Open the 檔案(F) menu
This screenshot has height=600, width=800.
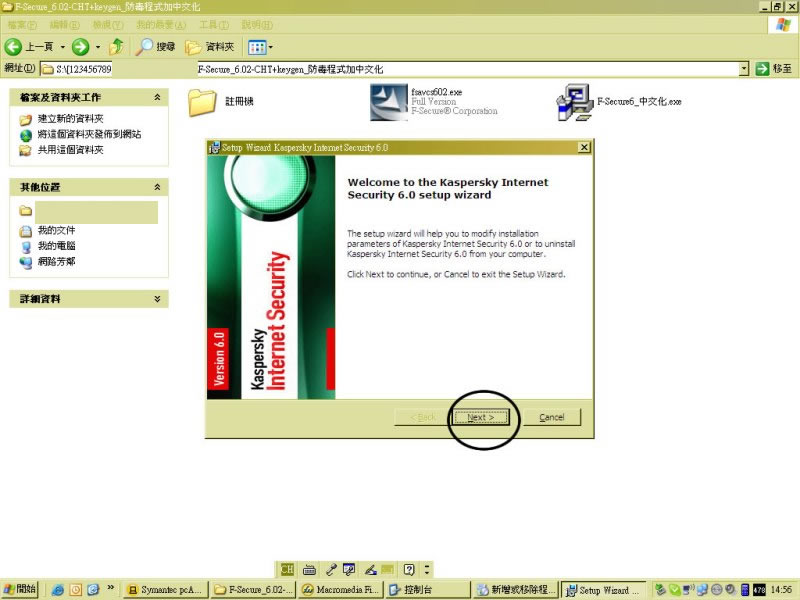22,24
